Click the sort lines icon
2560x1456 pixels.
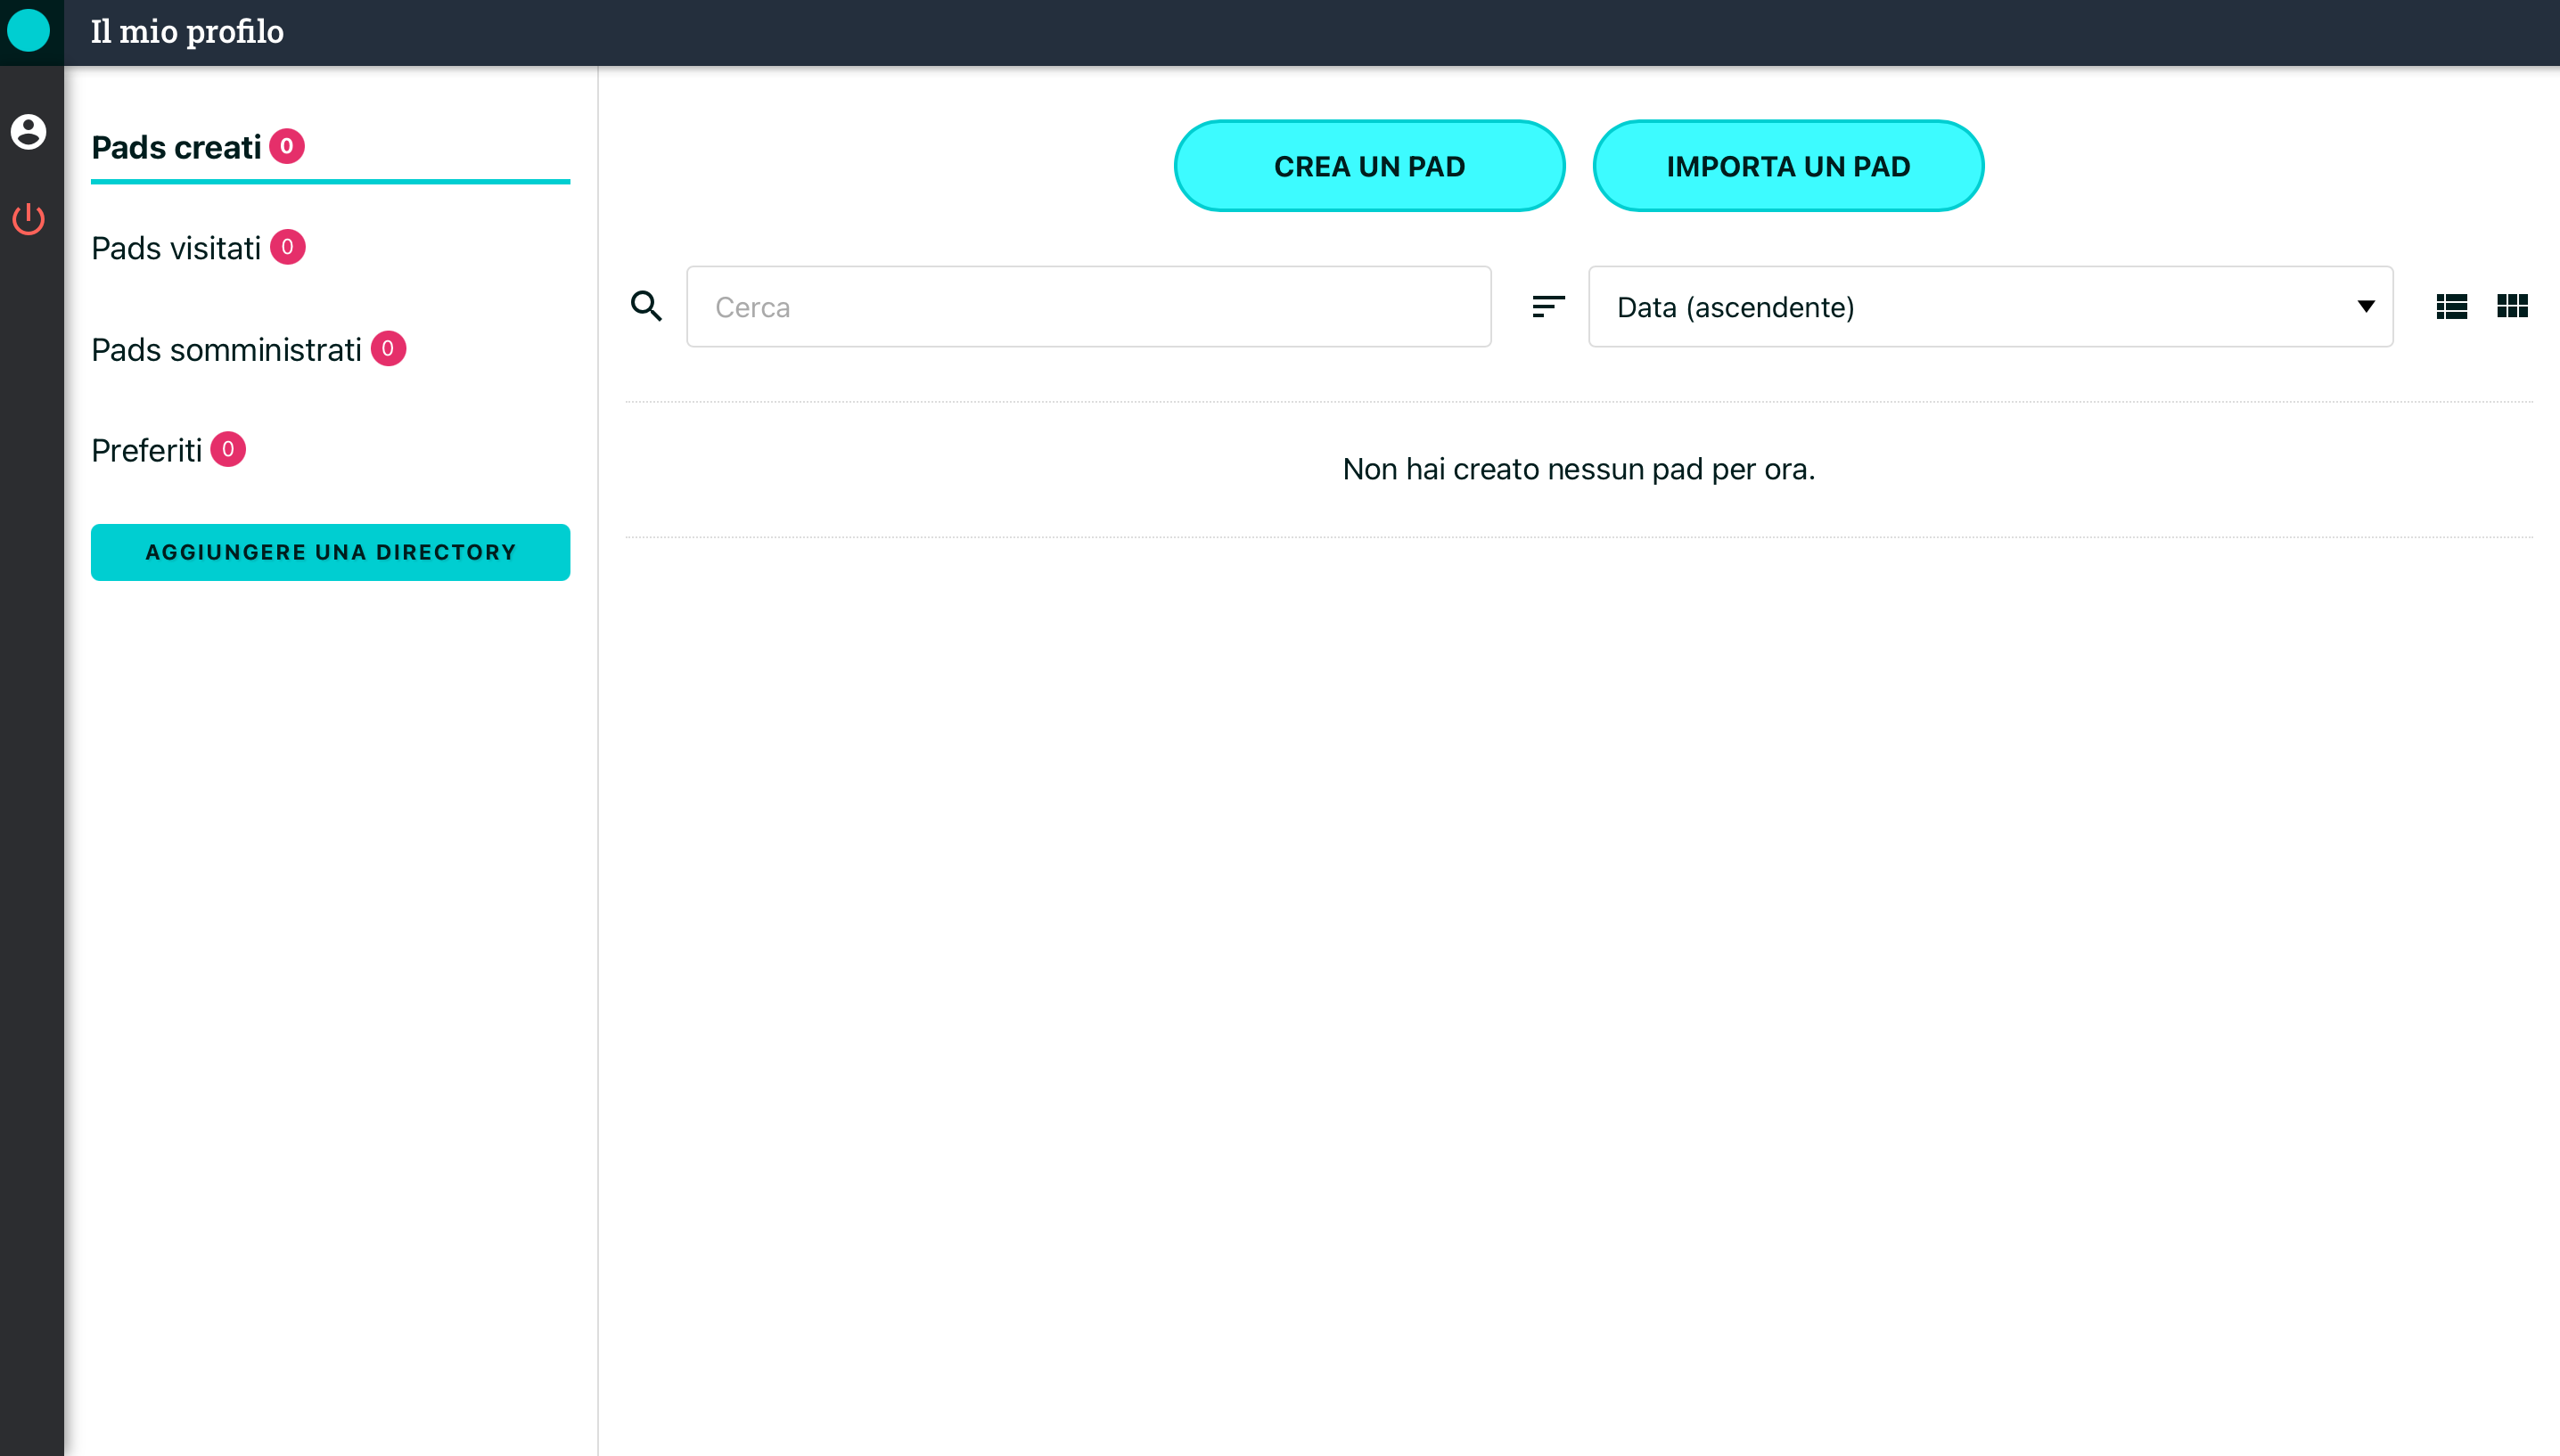point(1548,306)
